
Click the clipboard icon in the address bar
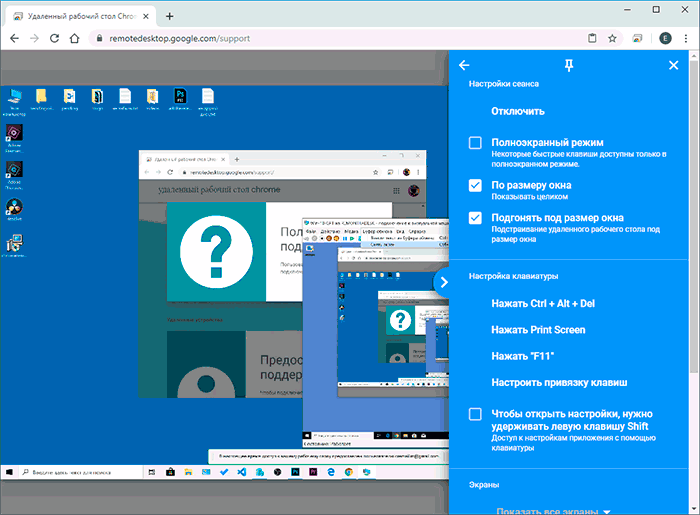pos(592,38)
